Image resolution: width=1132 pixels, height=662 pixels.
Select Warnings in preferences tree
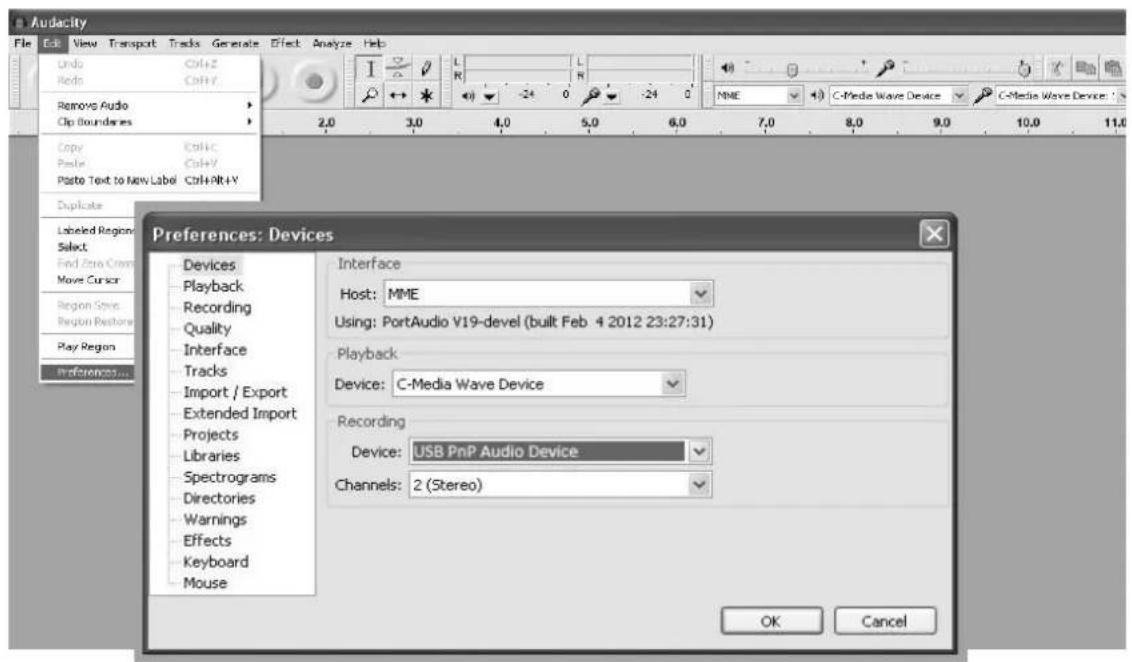(215, 519)
